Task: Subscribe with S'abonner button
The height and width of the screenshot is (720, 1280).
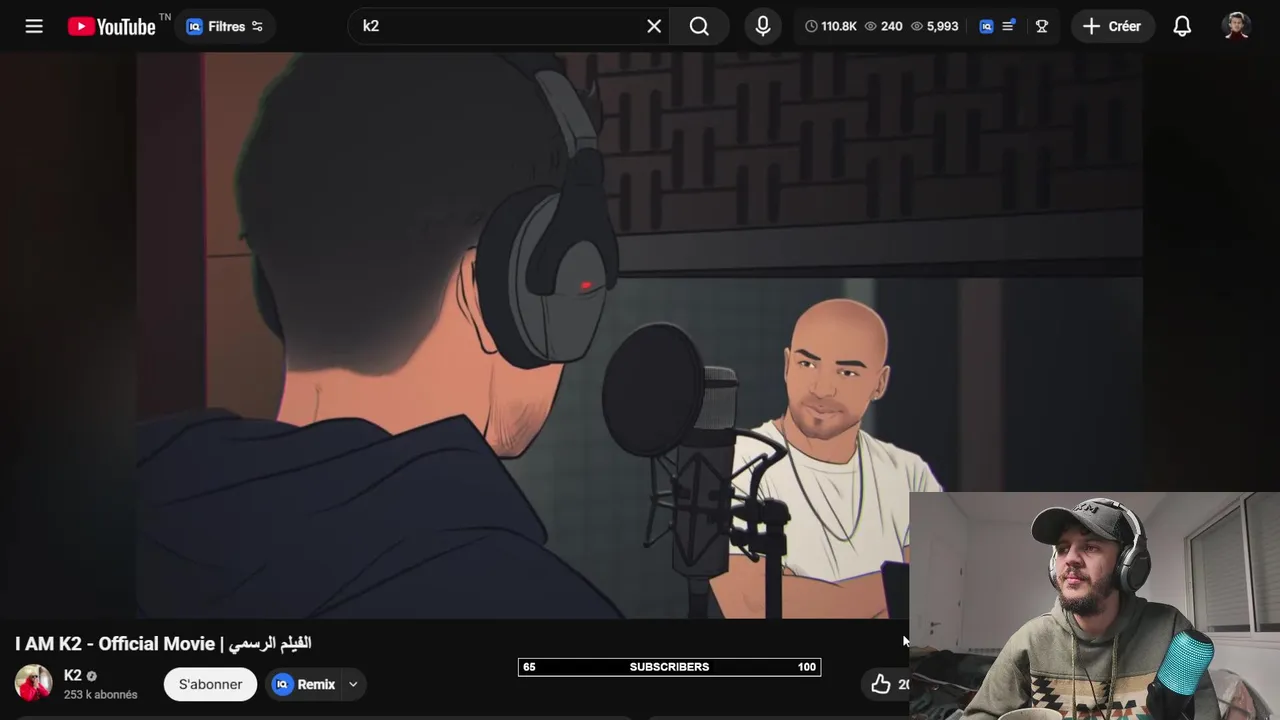Action: point(210,684)
